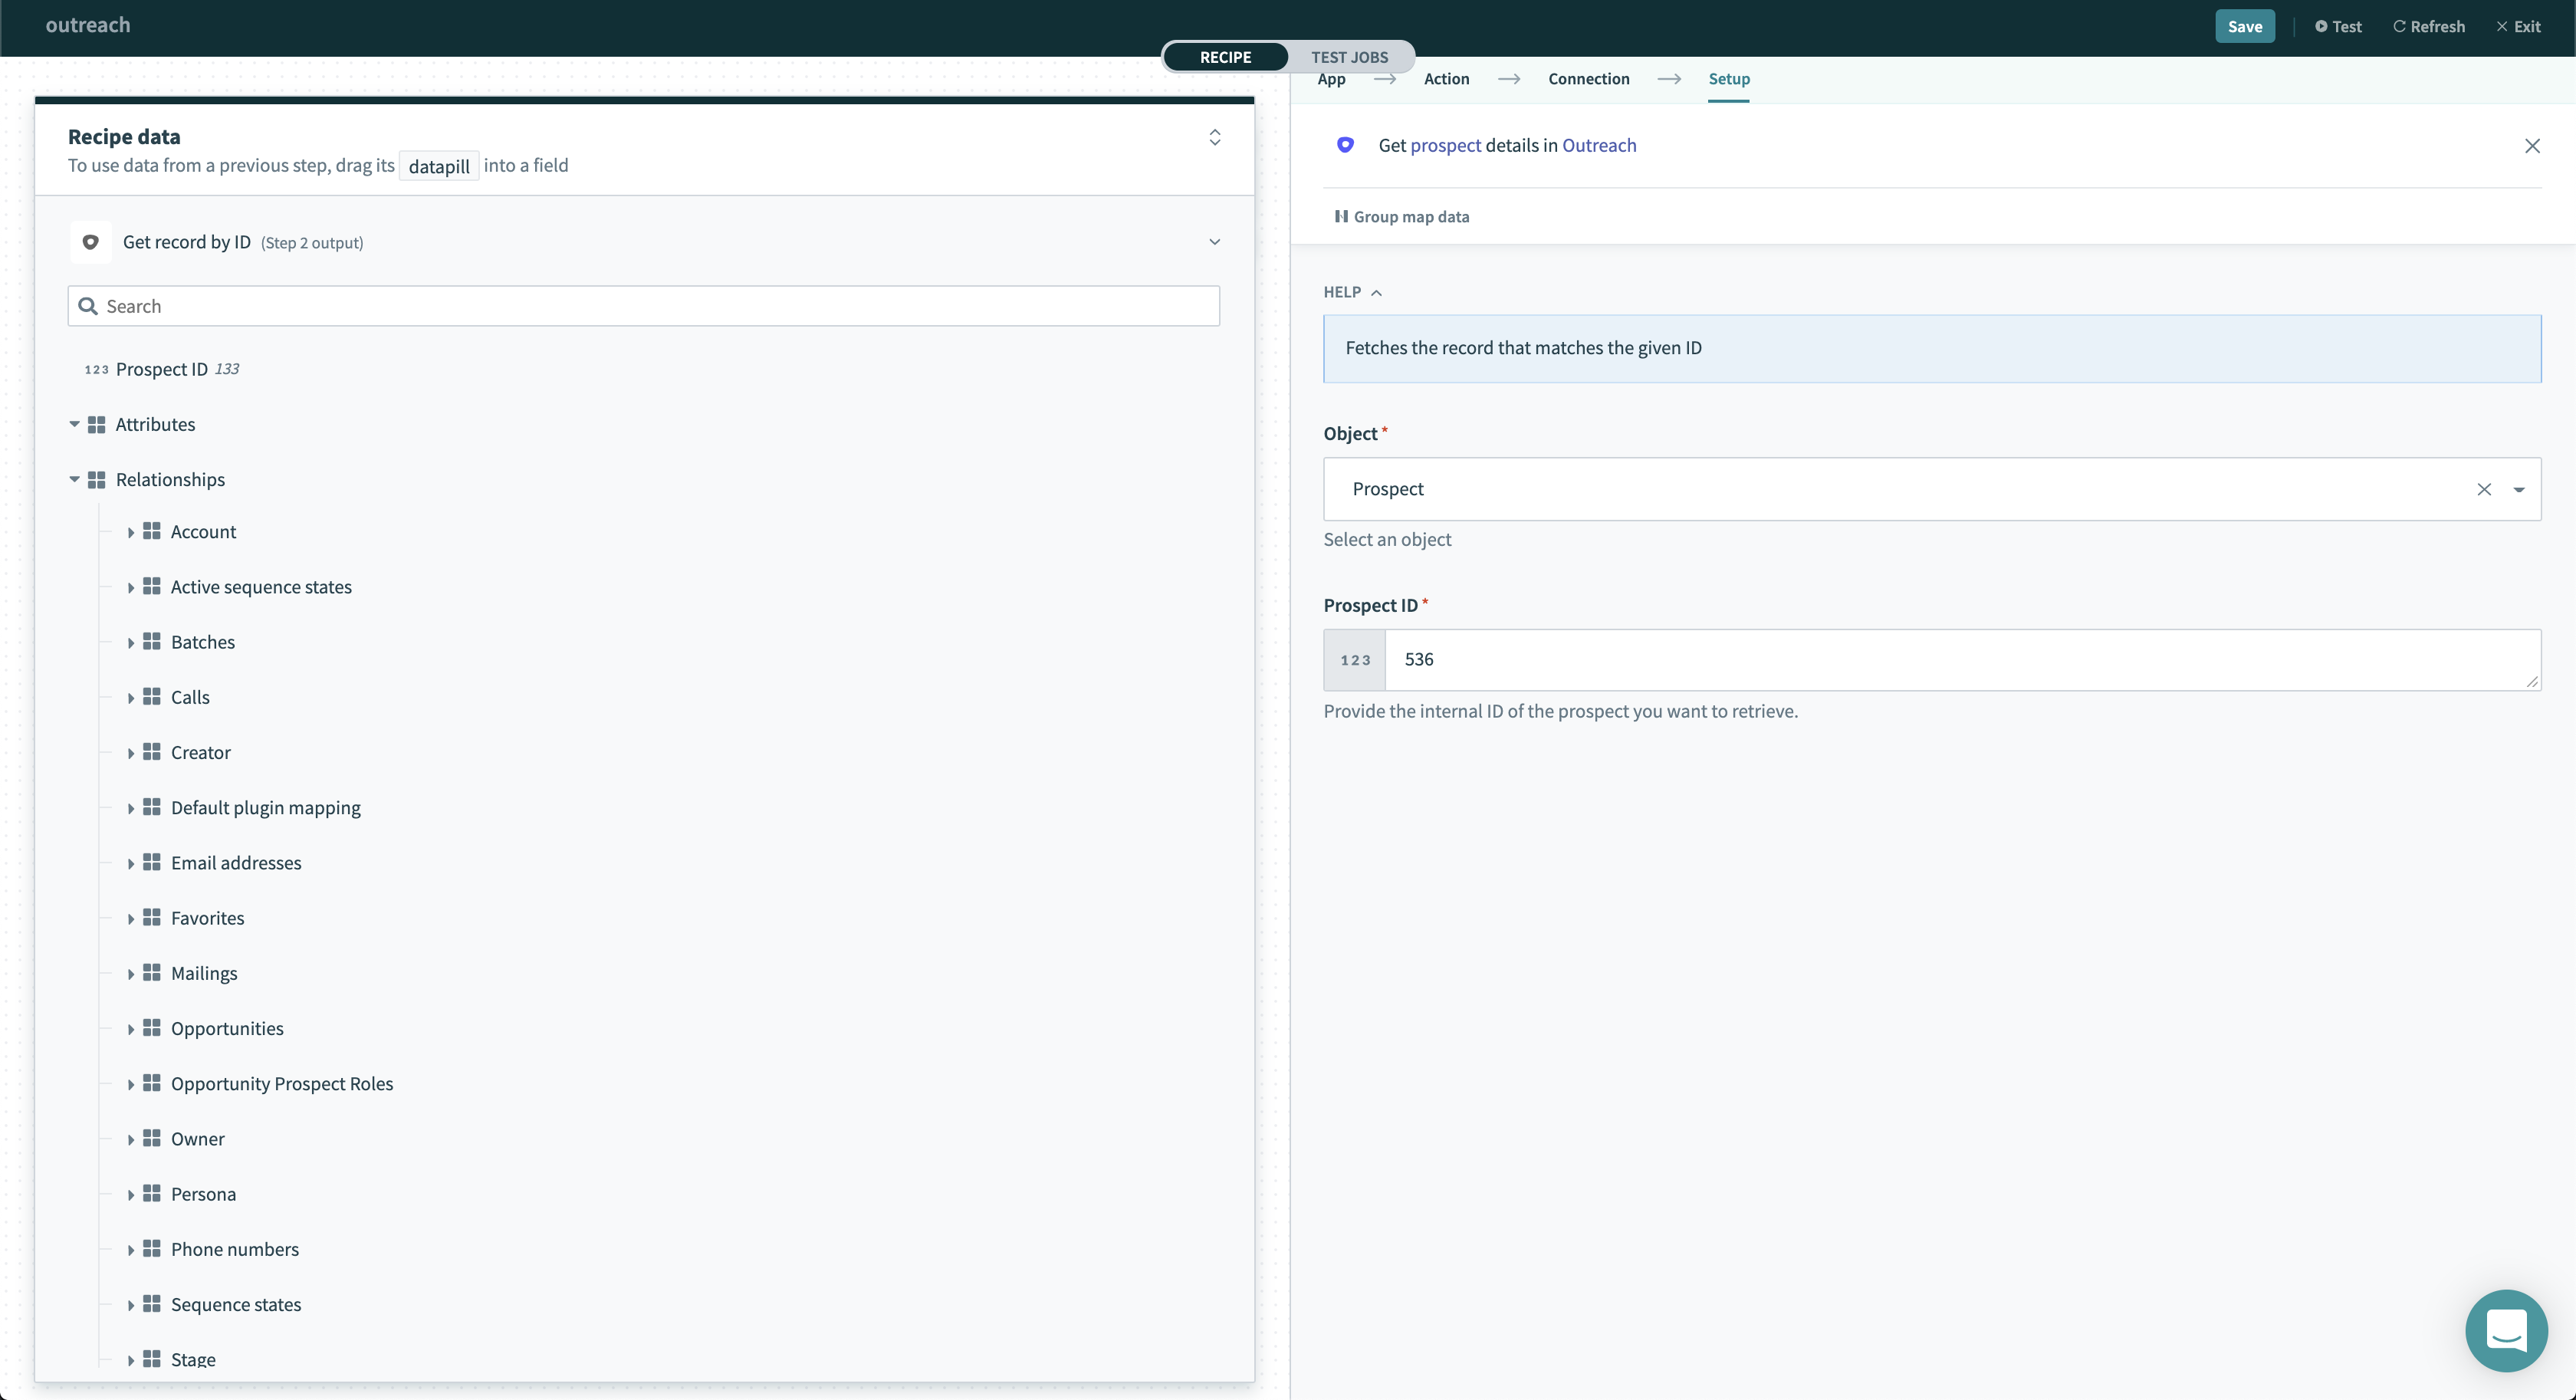Collapse the HELP section

click(x=1353, y=292)
